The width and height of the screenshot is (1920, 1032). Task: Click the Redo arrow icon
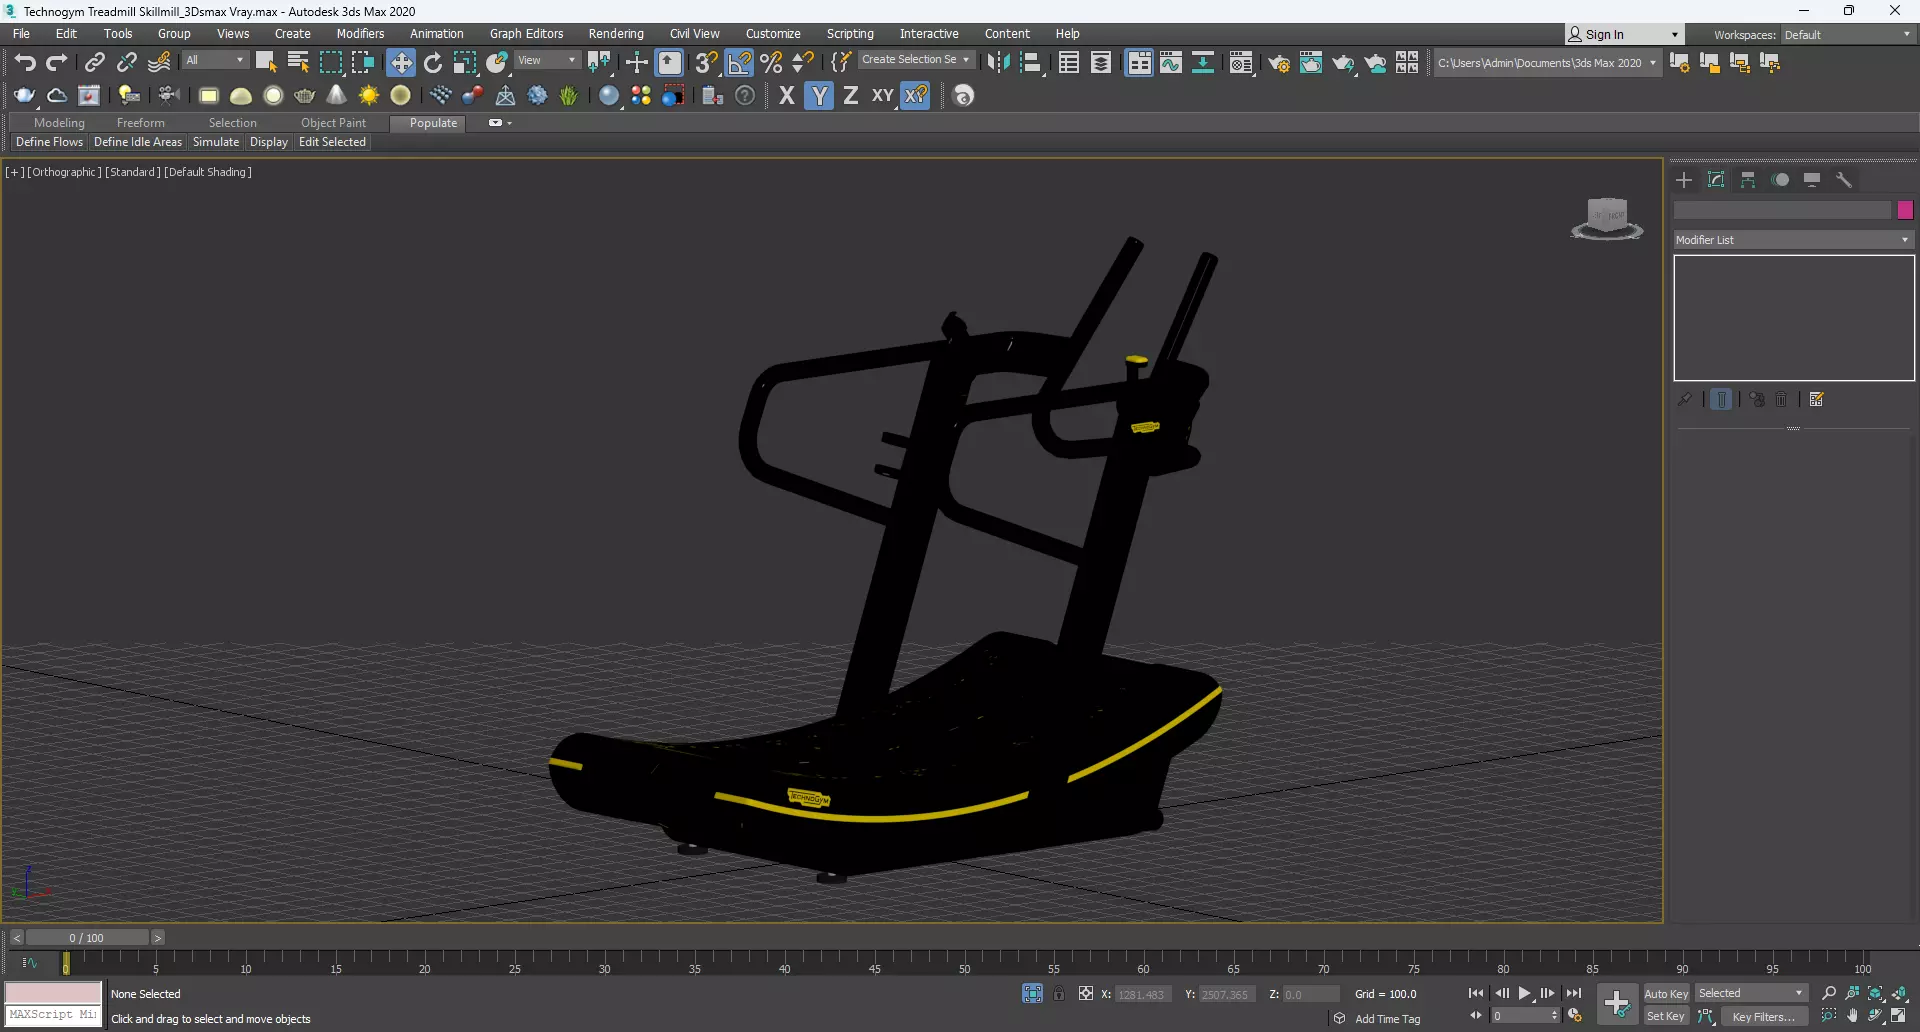point(57,63)
